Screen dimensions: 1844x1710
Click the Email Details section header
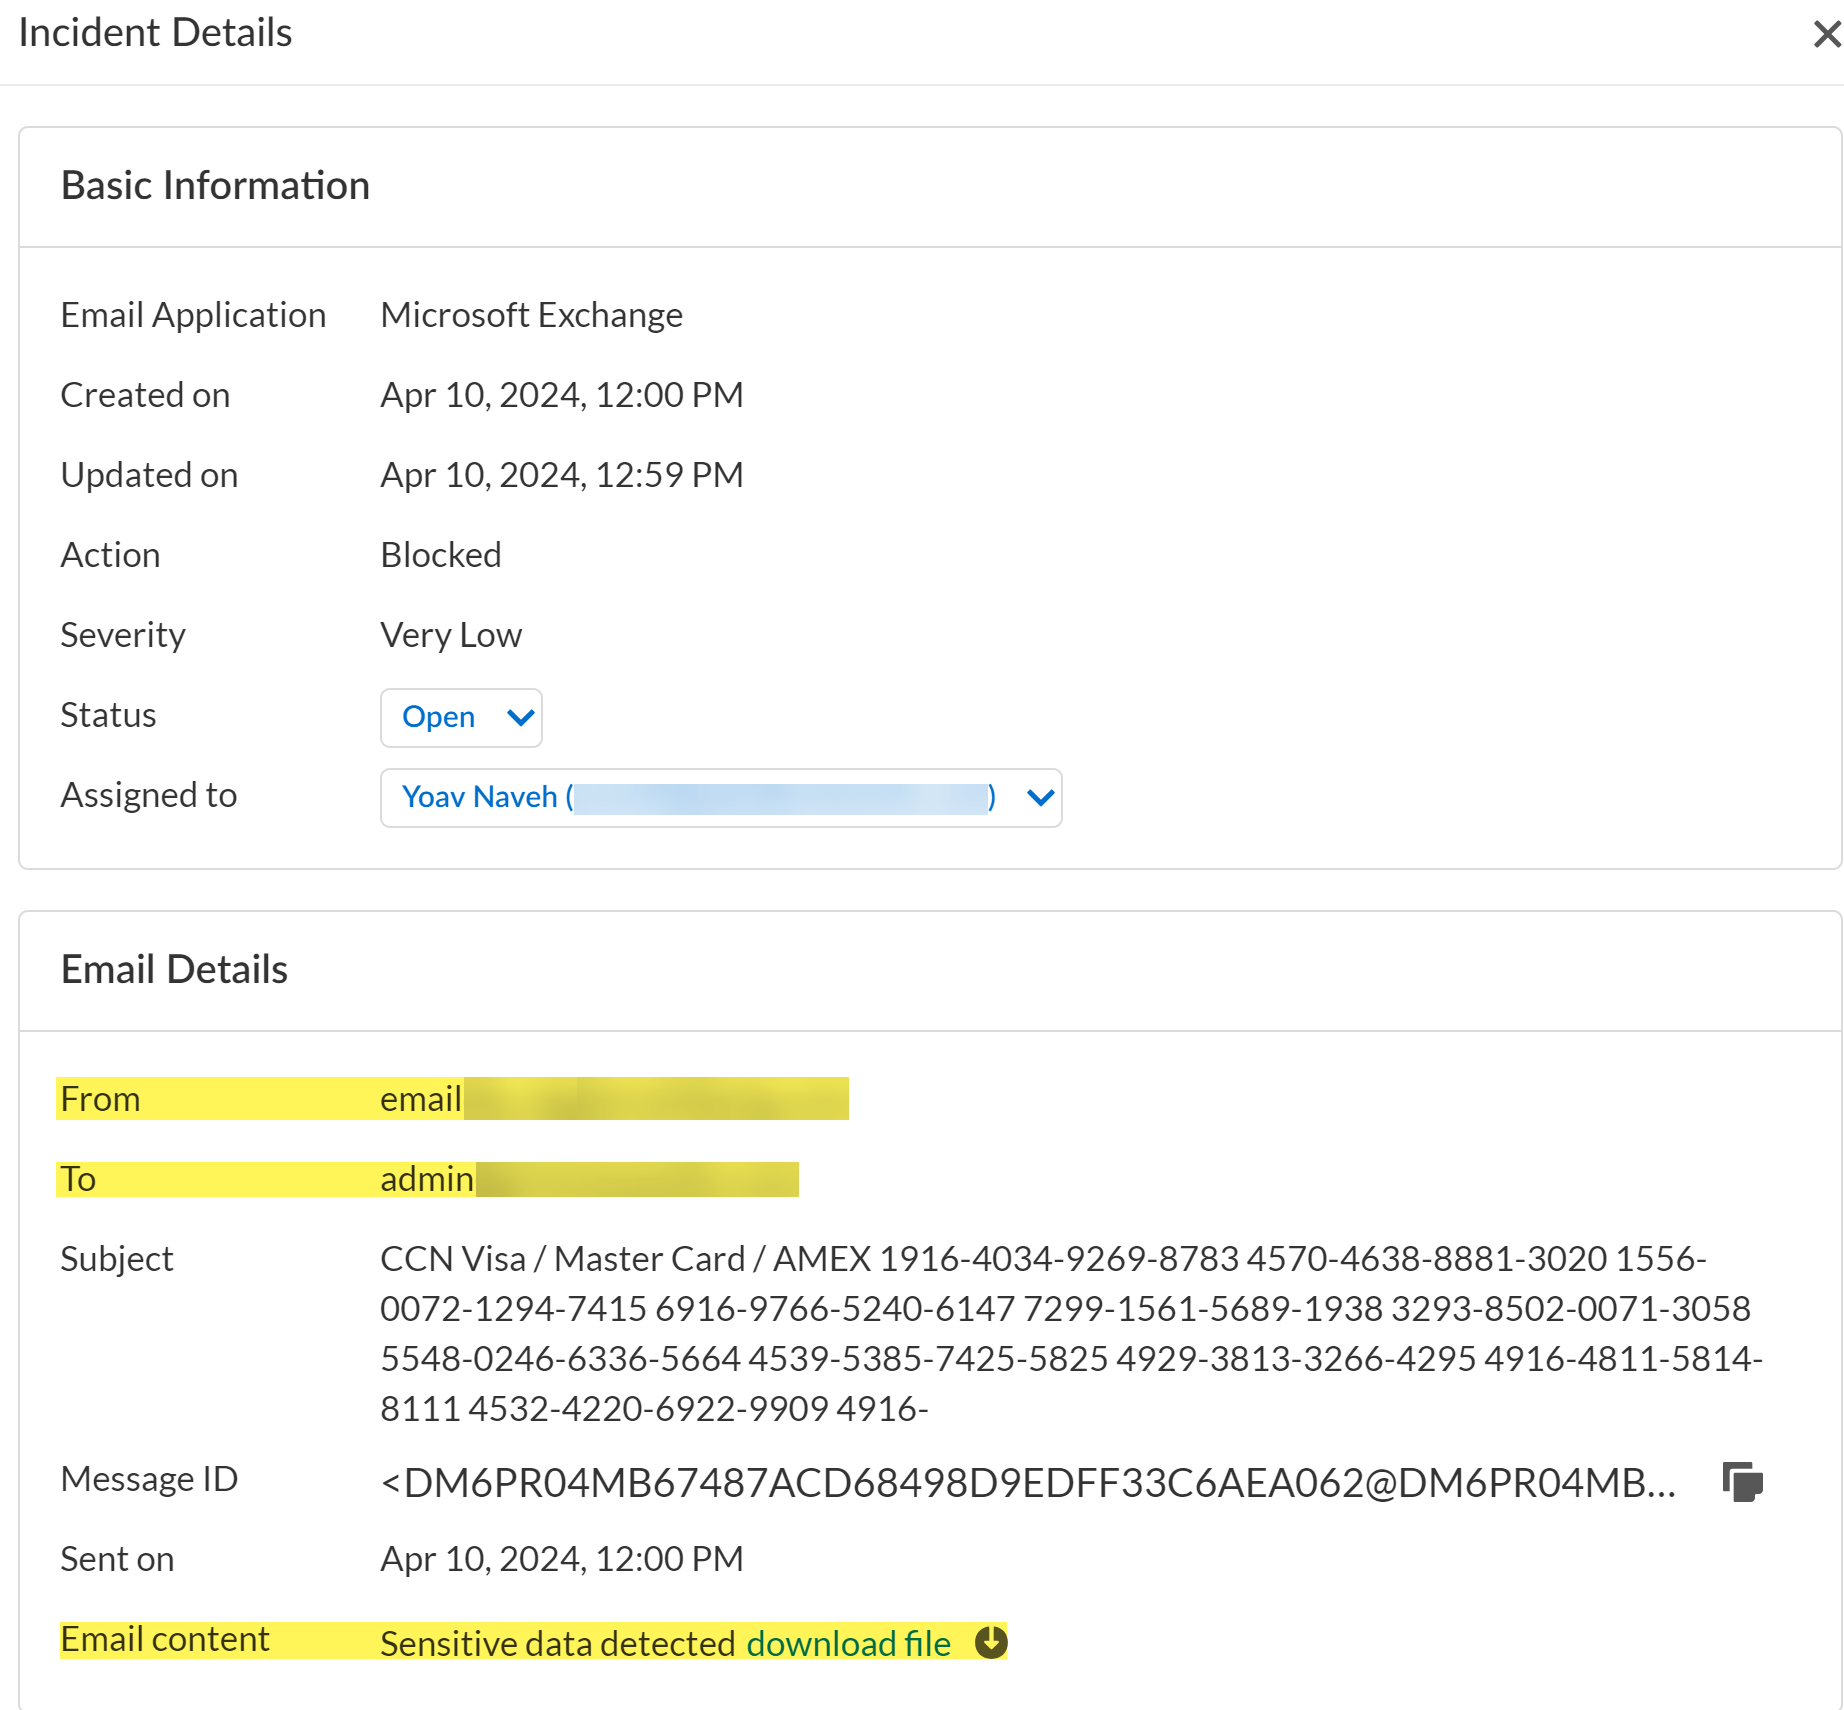[x=174, y=970]
